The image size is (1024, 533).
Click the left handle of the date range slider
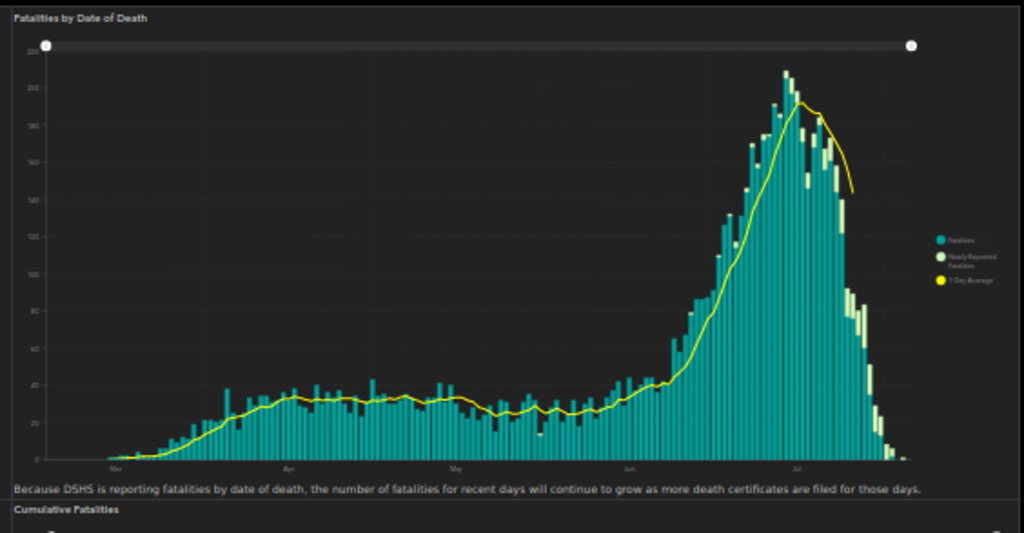[46, 46]
